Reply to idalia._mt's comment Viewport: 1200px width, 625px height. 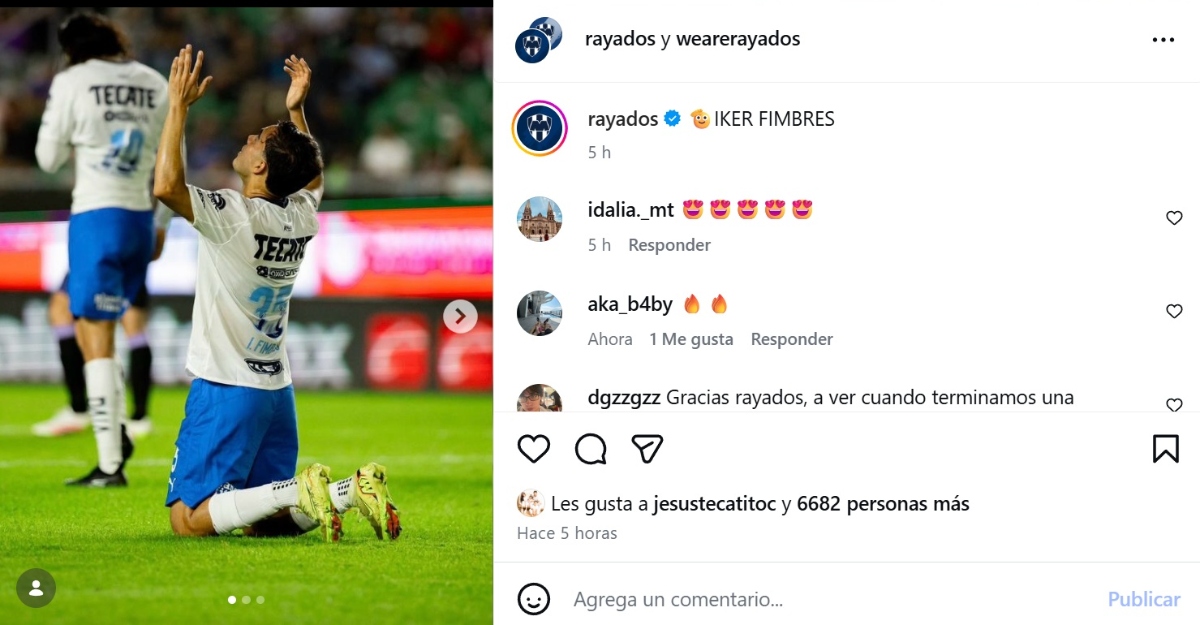(669, 245)
